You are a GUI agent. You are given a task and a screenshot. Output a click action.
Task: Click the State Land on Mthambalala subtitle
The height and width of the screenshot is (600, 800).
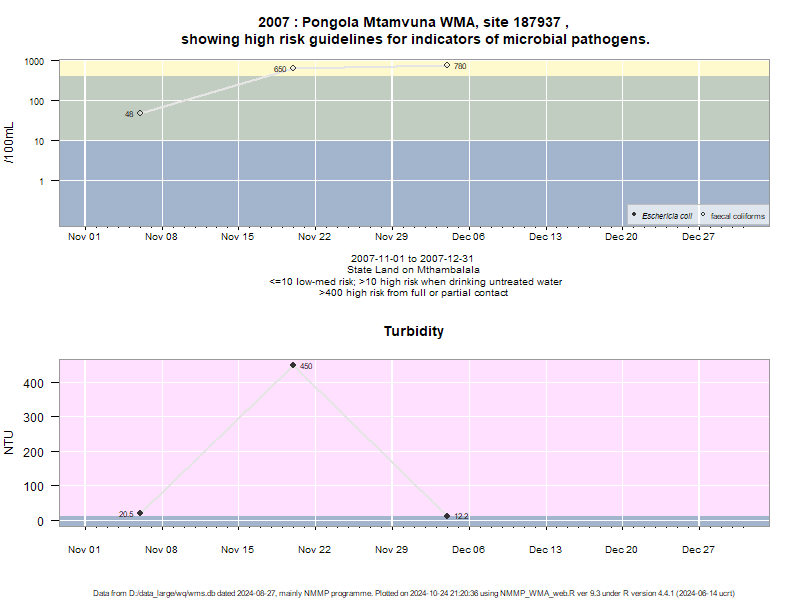[x=413, y=269]
